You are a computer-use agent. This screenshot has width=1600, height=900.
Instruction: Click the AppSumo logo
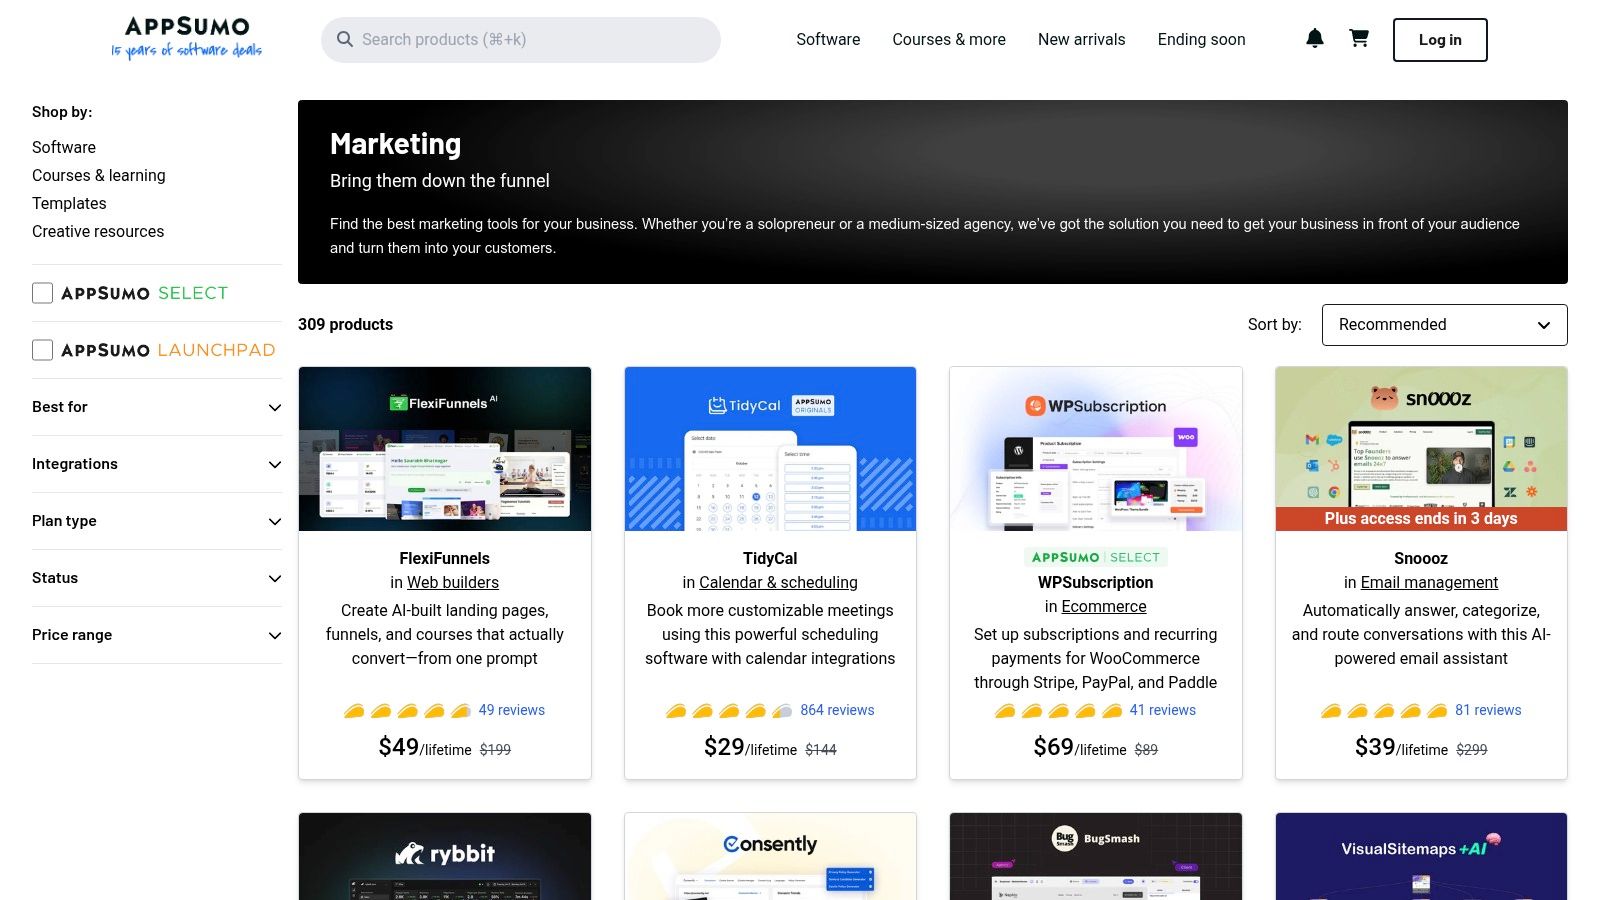pos(186,37)
